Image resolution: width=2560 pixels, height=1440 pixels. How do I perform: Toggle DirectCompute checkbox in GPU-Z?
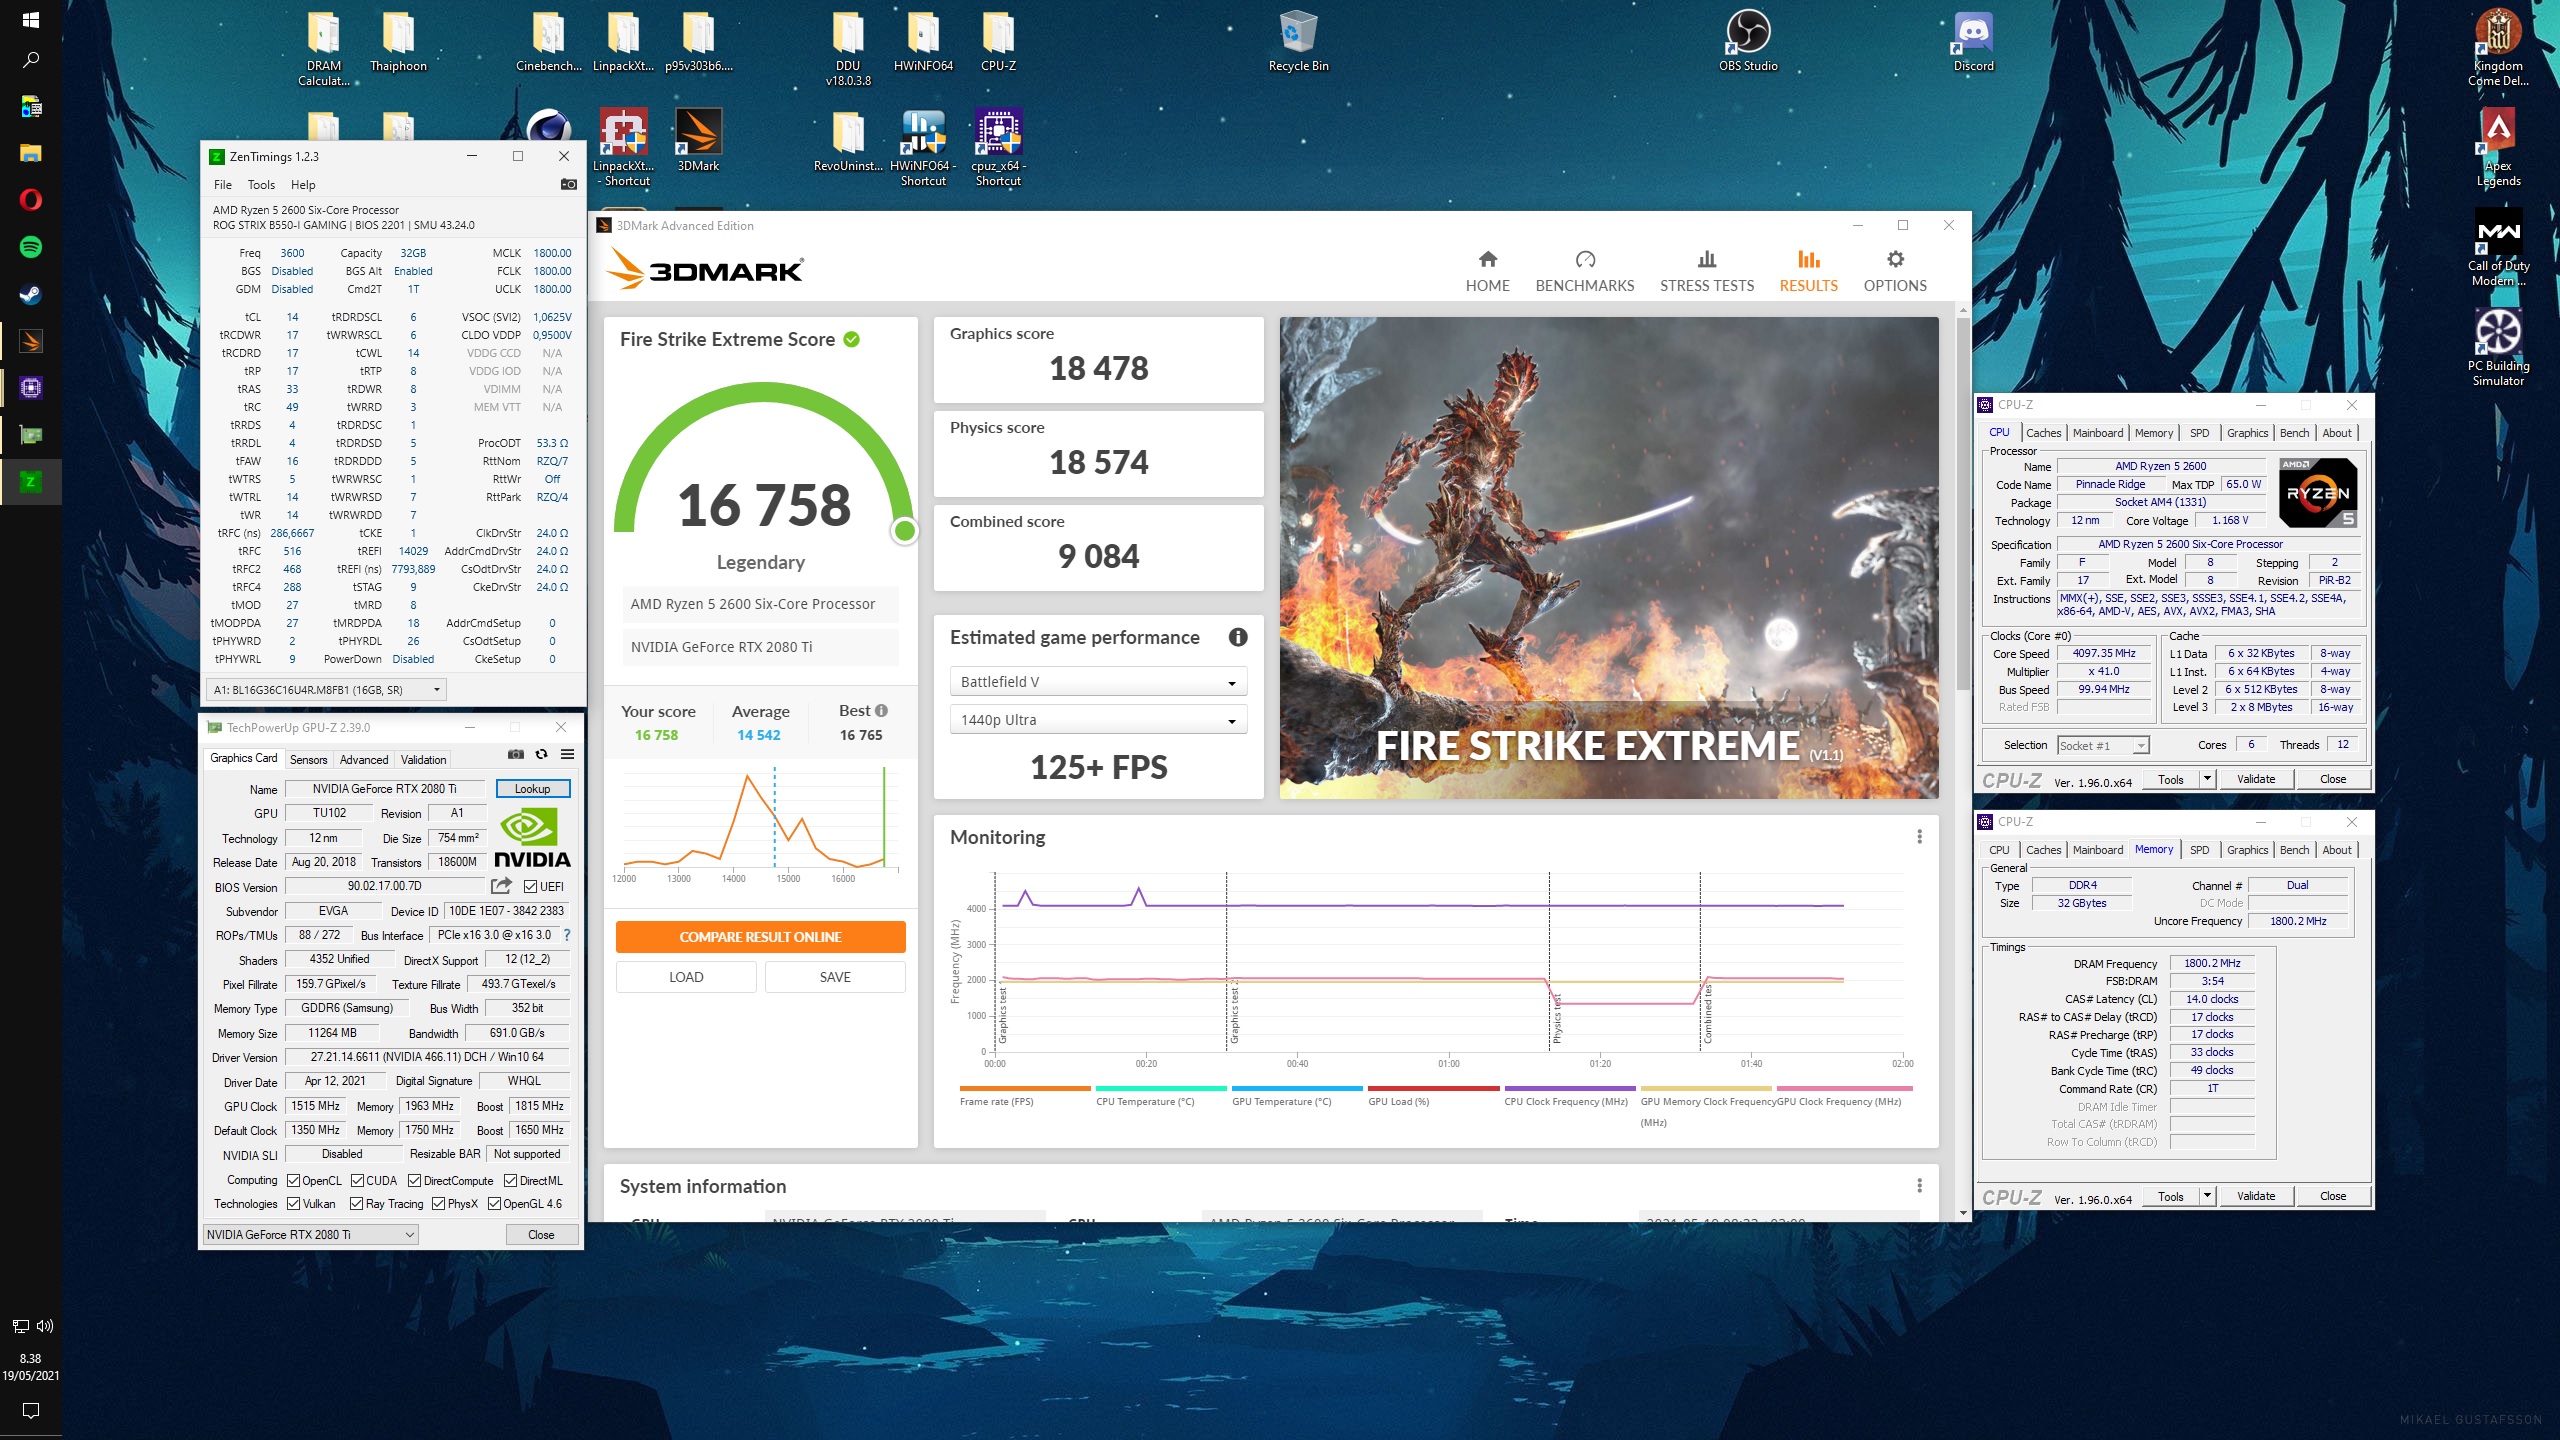point(414,1180)
